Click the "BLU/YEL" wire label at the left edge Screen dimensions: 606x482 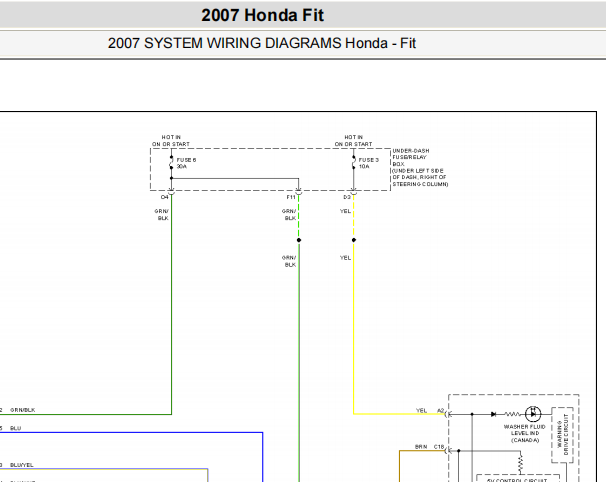pos(22,465)
